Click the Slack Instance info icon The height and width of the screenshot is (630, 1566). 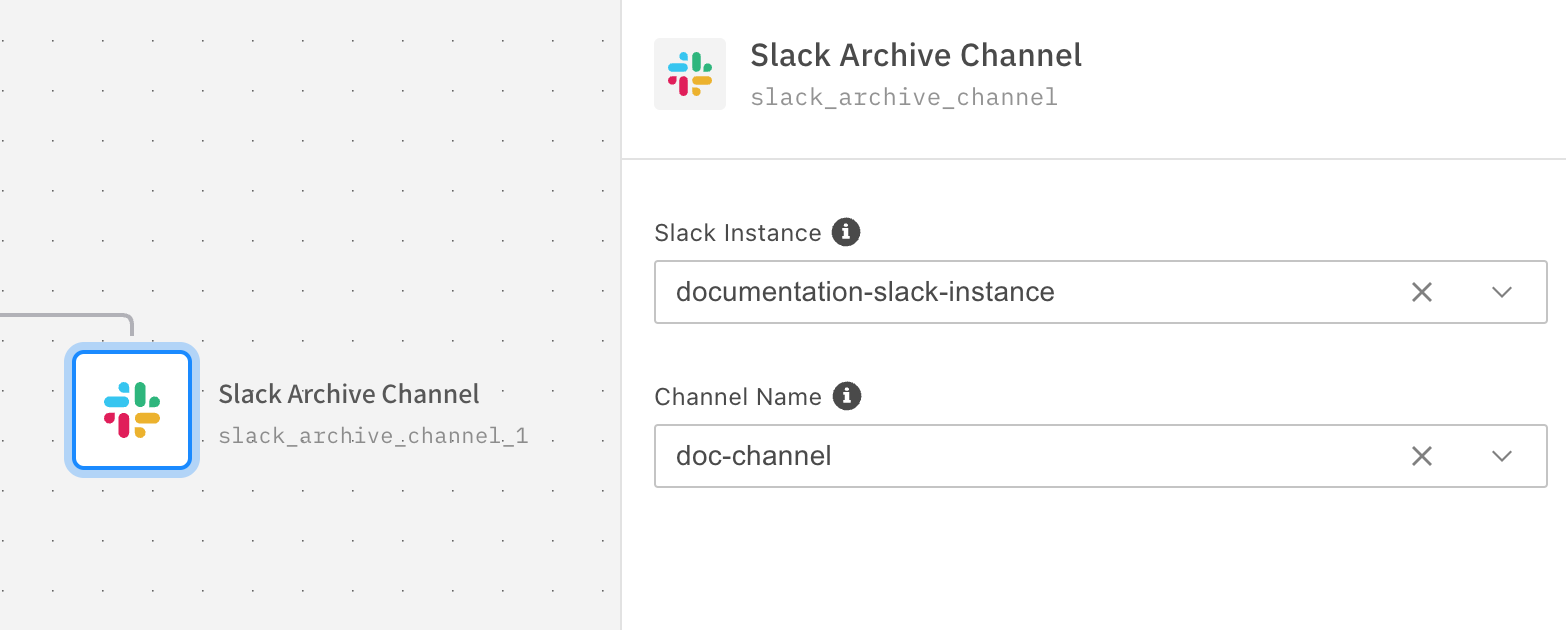[x=846, y=233]
